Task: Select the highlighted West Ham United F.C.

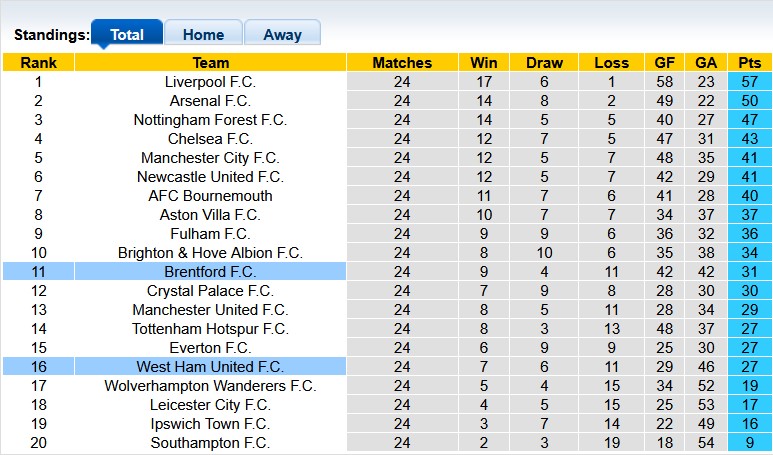Action: point(210,367)
